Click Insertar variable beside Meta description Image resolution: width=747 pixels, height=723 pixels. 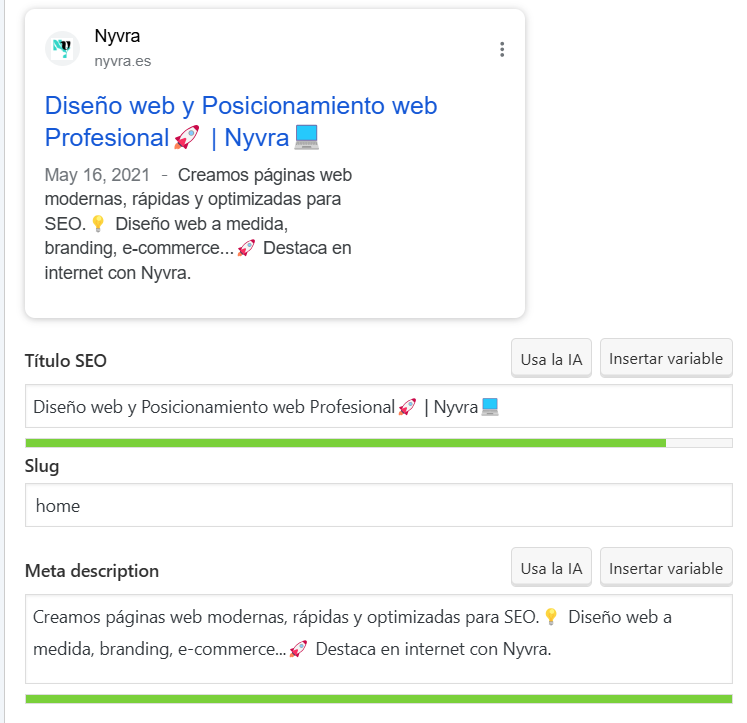(666, 568)
